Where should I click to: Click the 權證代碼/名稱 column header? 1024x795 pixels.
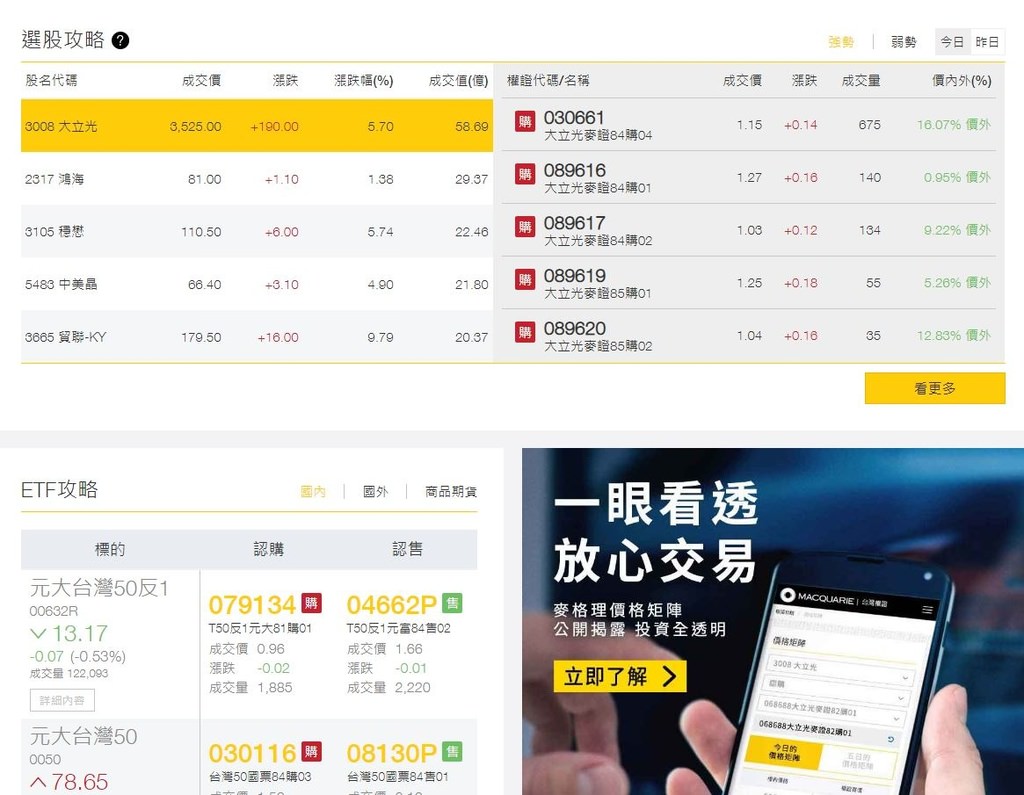(548, 80)
